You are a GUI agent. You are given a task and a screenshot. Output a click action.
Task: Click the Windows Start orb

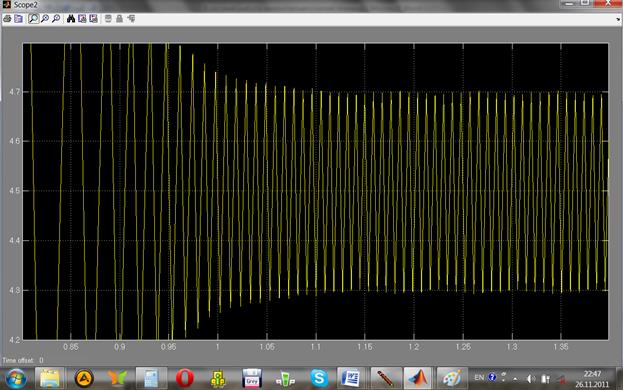(x=16, y=378)
